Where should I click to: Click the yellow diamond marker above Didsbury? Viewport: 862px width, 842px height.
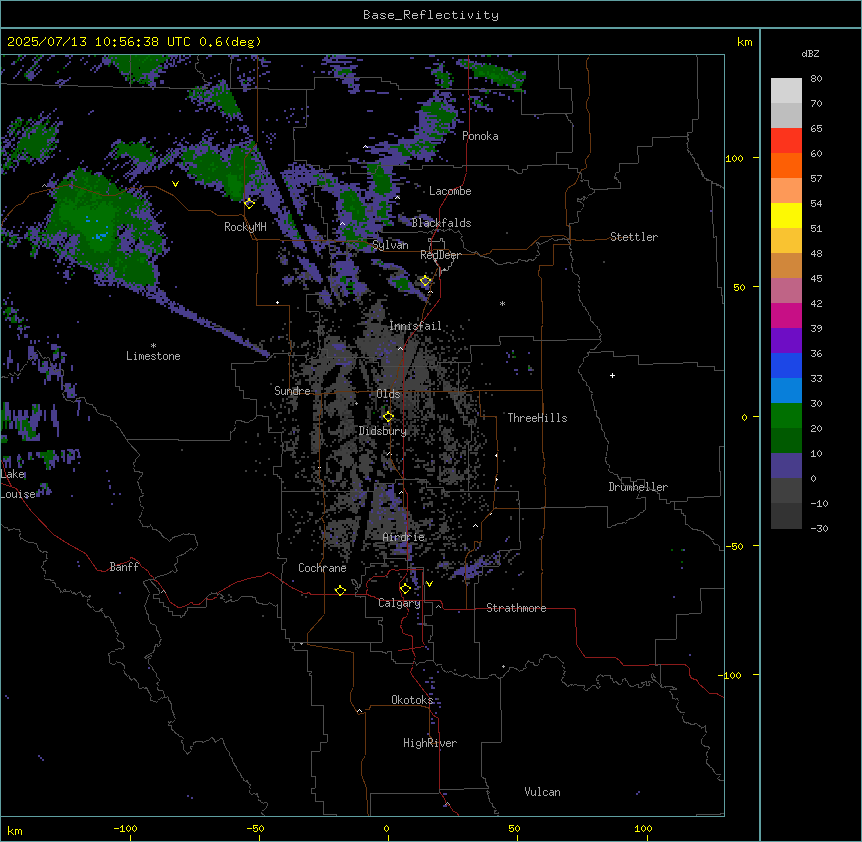pyautogui.click(x=388, y=416)
